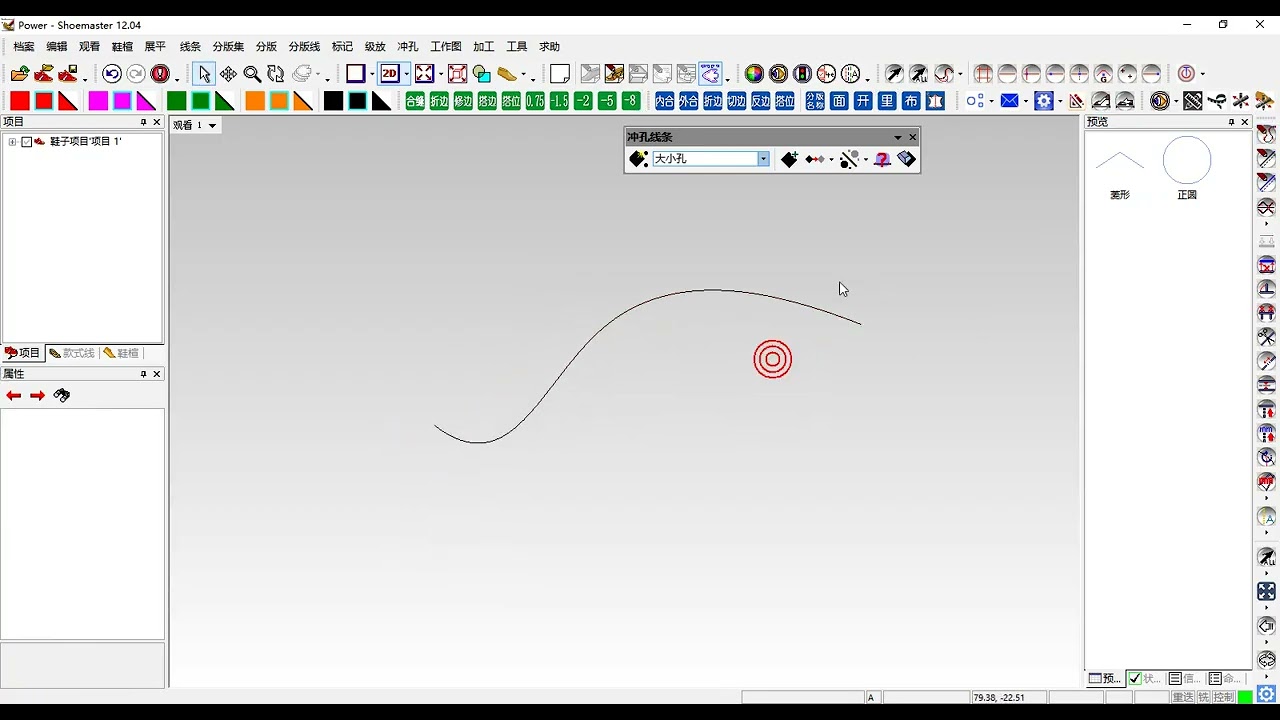1280x720 pixels.
Task: Open dropdown beside the blue gear icon
Action: [1060, 102]
